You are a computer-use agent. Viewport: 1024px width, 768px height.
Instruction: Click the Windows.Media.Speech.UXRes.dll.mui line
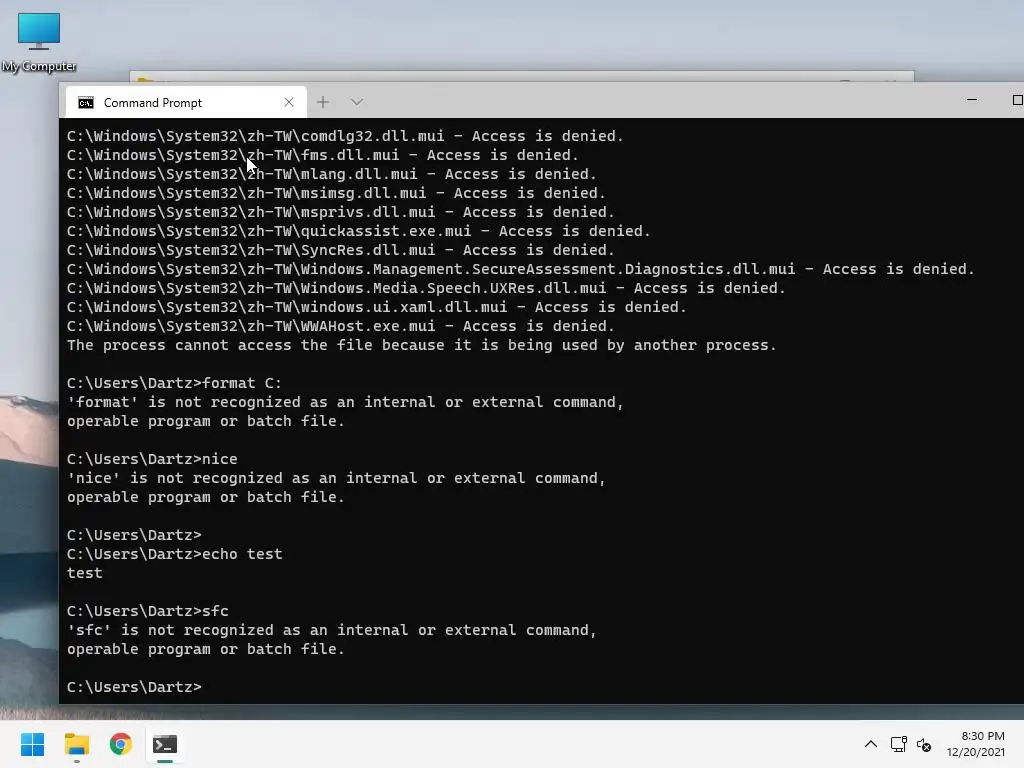click(x=426, y=288)
